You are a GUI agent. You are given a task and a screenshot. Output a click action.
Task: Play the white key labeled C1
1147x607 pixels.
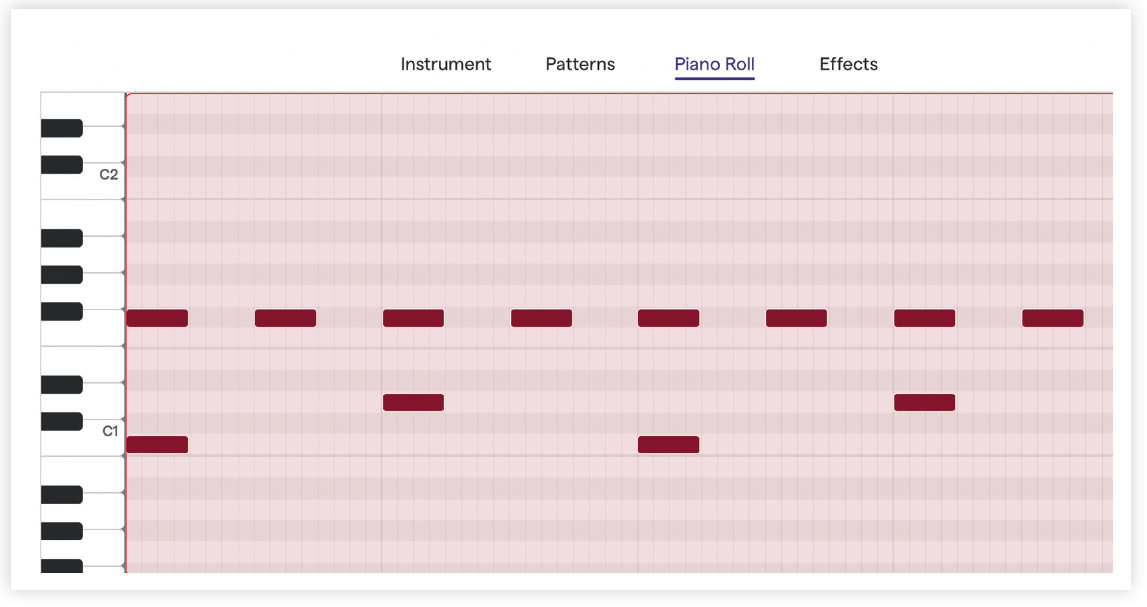coord(102,439)
